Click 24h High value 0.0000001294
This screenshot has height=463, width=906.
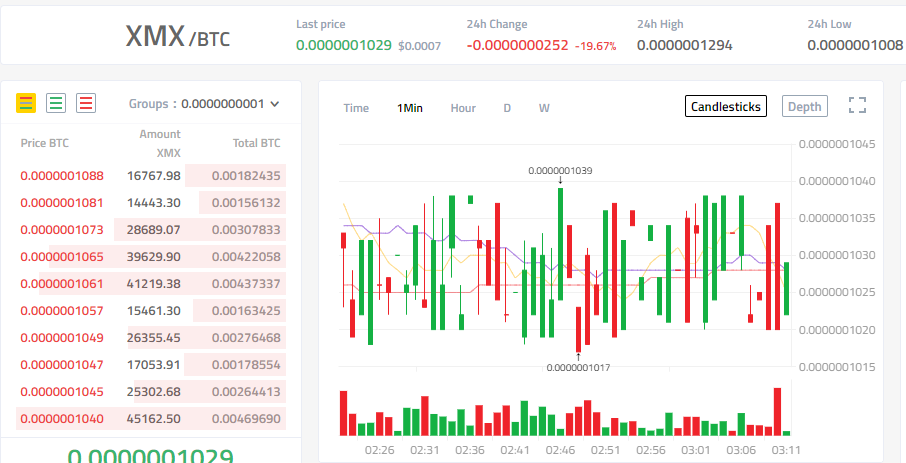pyautogui.click(x=685, y=45)
